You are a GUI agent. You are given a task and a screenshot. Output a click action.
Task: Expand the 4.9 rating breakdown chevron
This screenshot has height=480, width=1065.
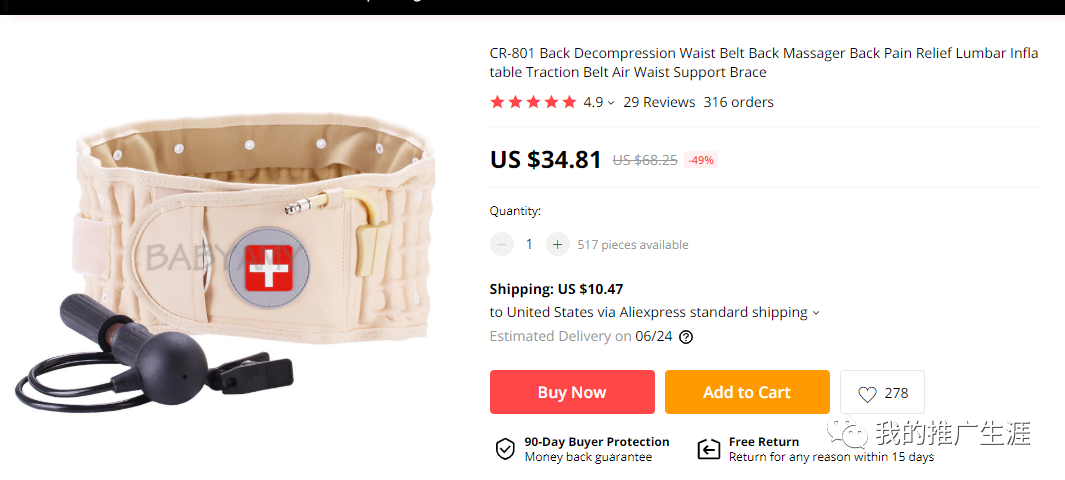(x=611, y=103)
